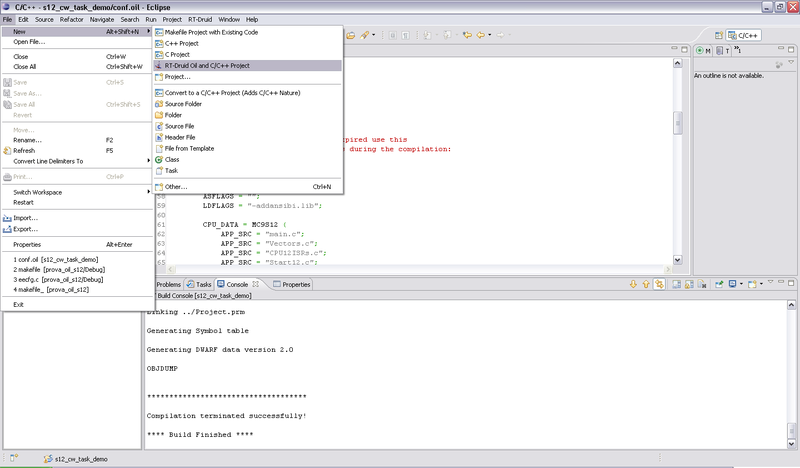Go to next annotation toolbar icon
The height and width of the screenshot is (468, 800).
click(427, 35)
